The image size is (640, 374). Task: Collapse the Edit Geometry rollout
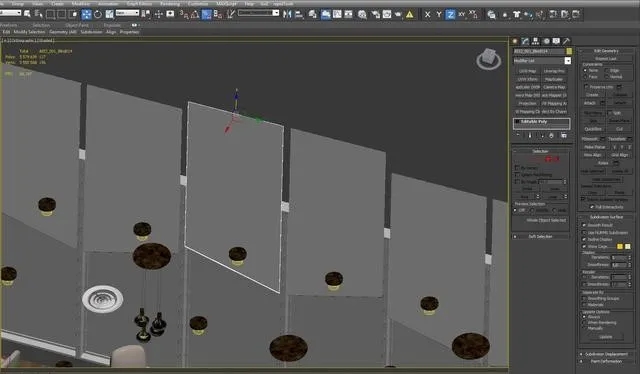[606, 51]
